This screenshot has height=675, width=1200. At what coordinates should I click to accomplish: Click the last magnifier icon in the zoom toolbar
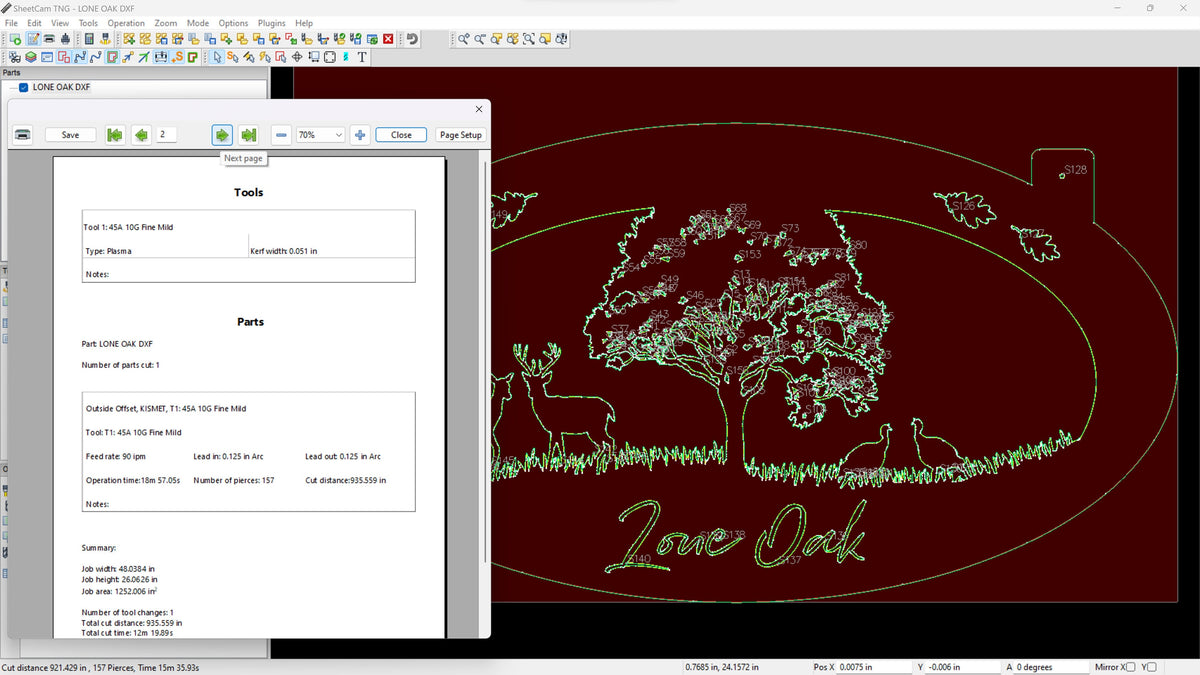tap(561, 39)
